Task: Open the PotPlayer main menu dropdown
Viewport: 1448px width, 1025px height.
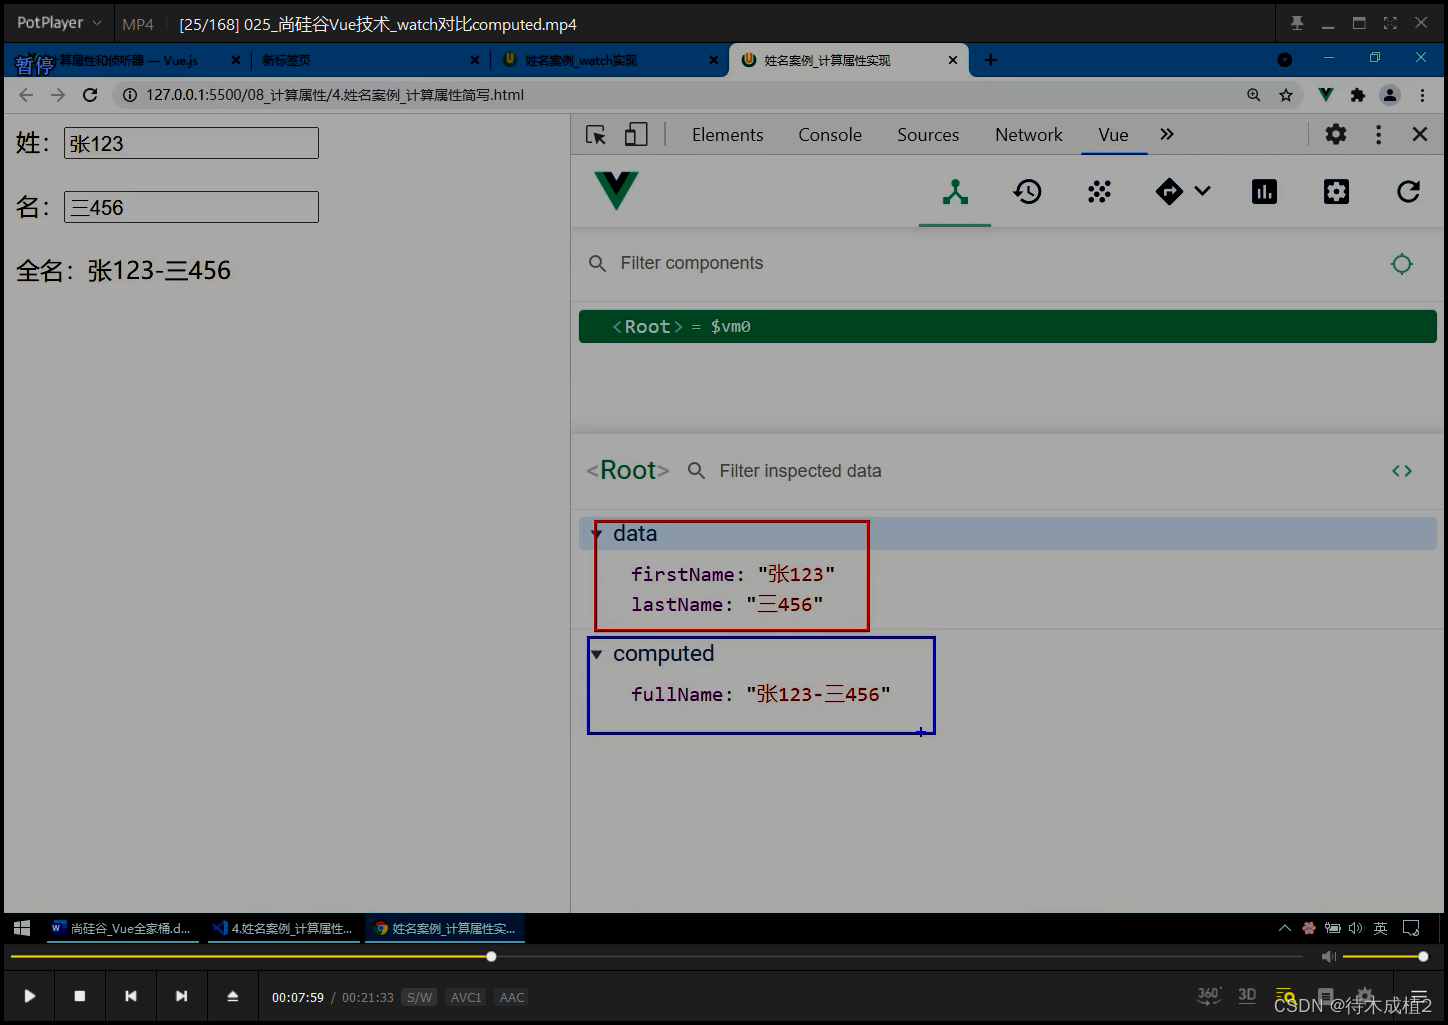Action: [x=59, y=23]
